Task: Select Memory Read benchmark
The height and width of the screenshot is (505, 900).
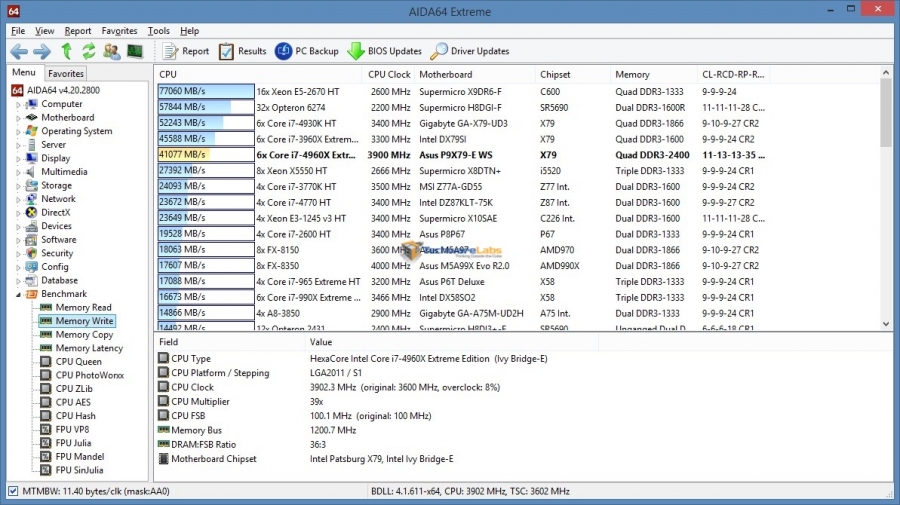Action: coord(83,308)
